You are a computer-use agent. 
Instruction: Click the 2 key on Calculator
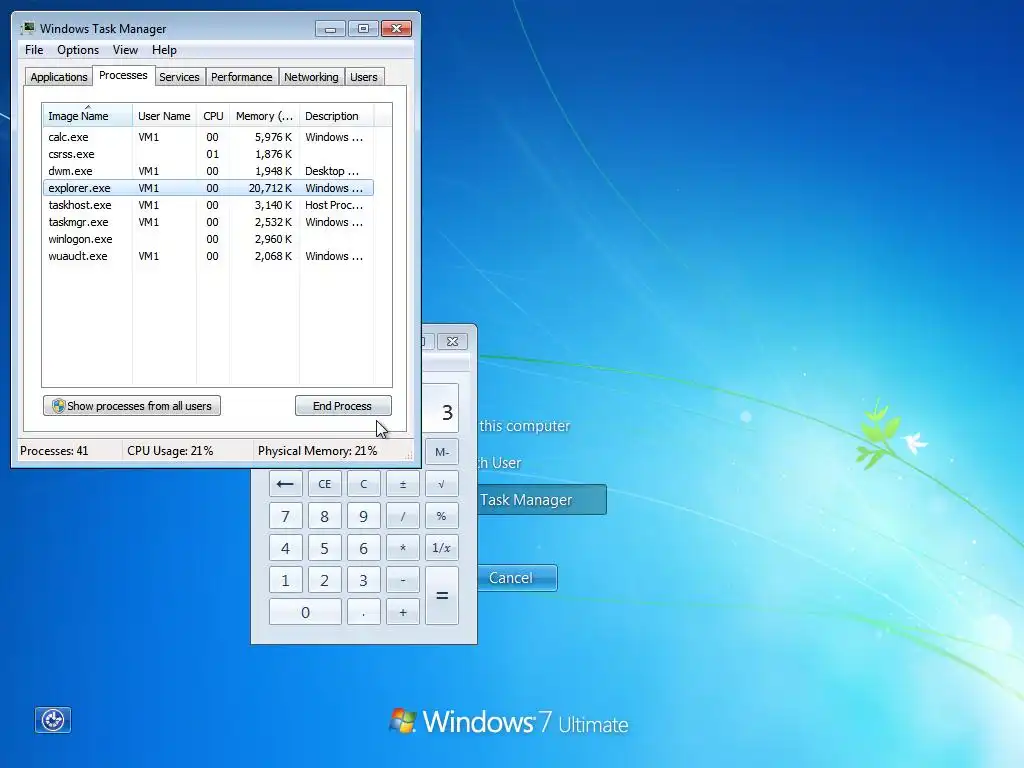[325, 580]
